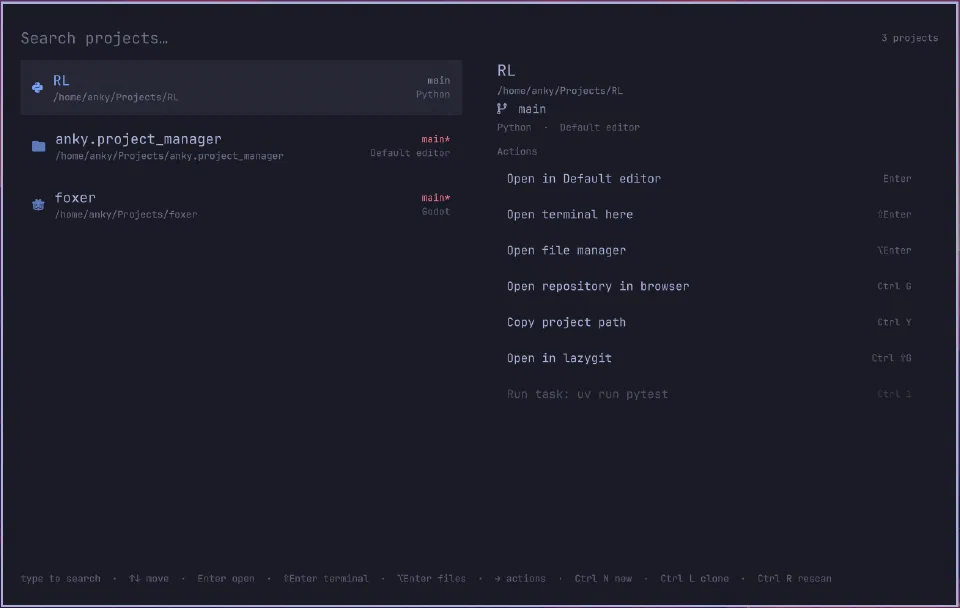This screenshot has height=608, width=960.
Task: Select the foxer project
Action: [241, 205]
